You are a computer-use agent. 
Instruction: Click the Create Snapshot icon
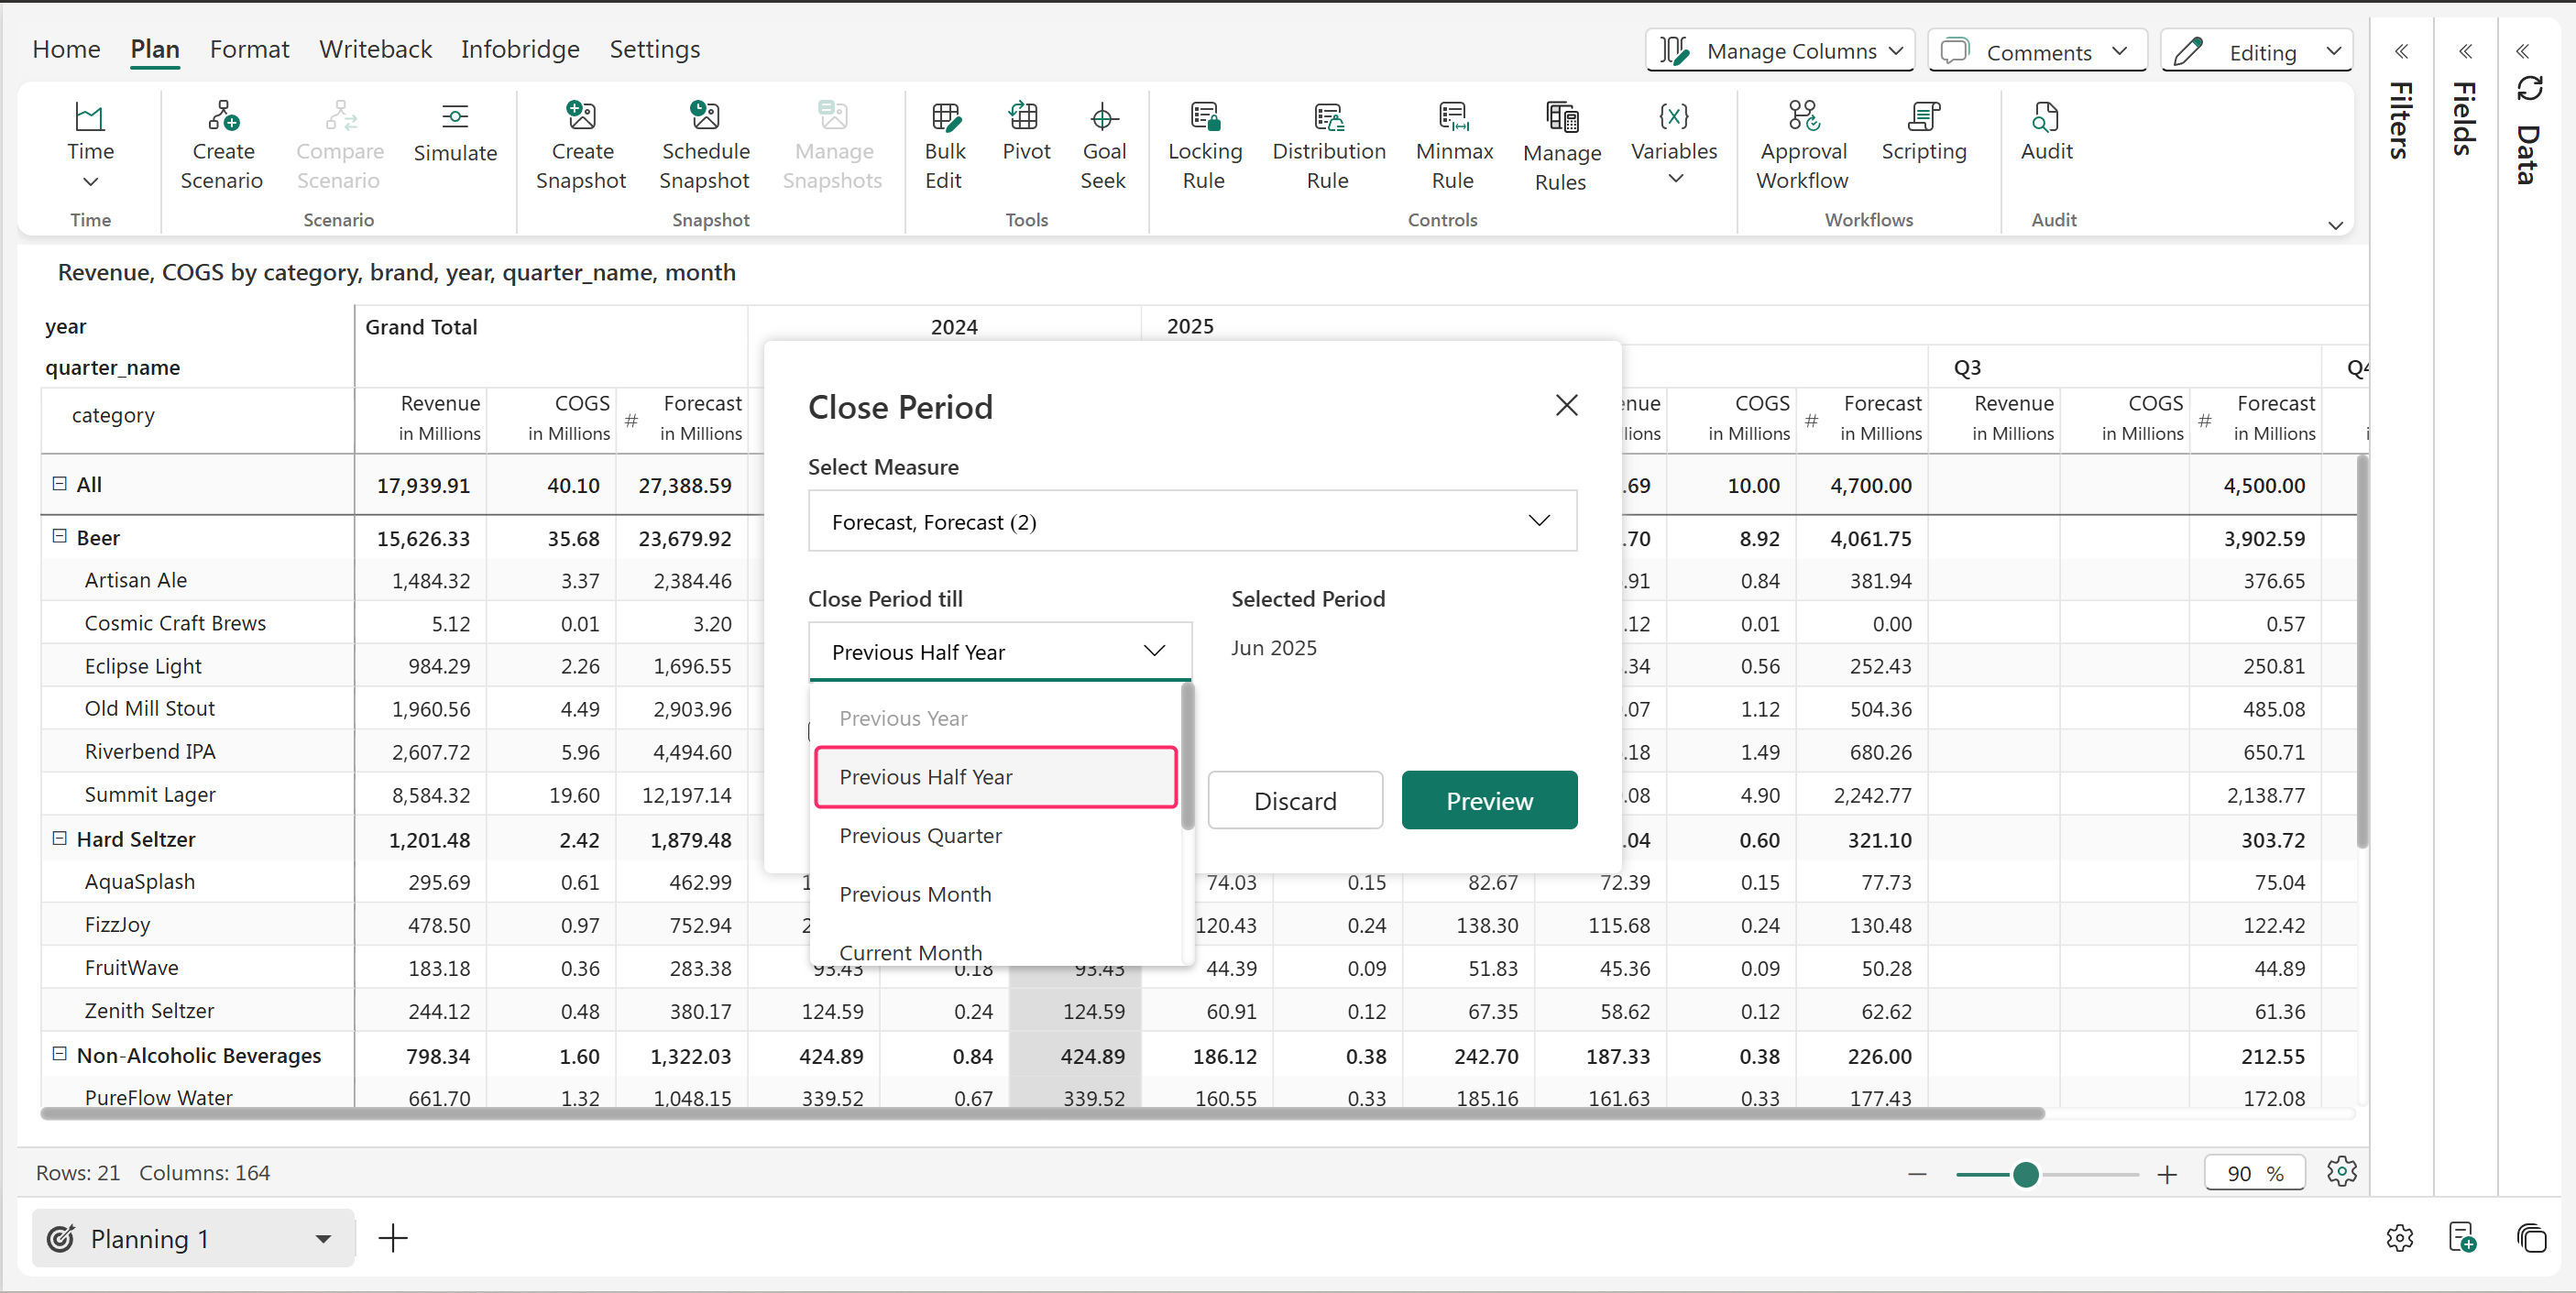[x=581, y=117]
